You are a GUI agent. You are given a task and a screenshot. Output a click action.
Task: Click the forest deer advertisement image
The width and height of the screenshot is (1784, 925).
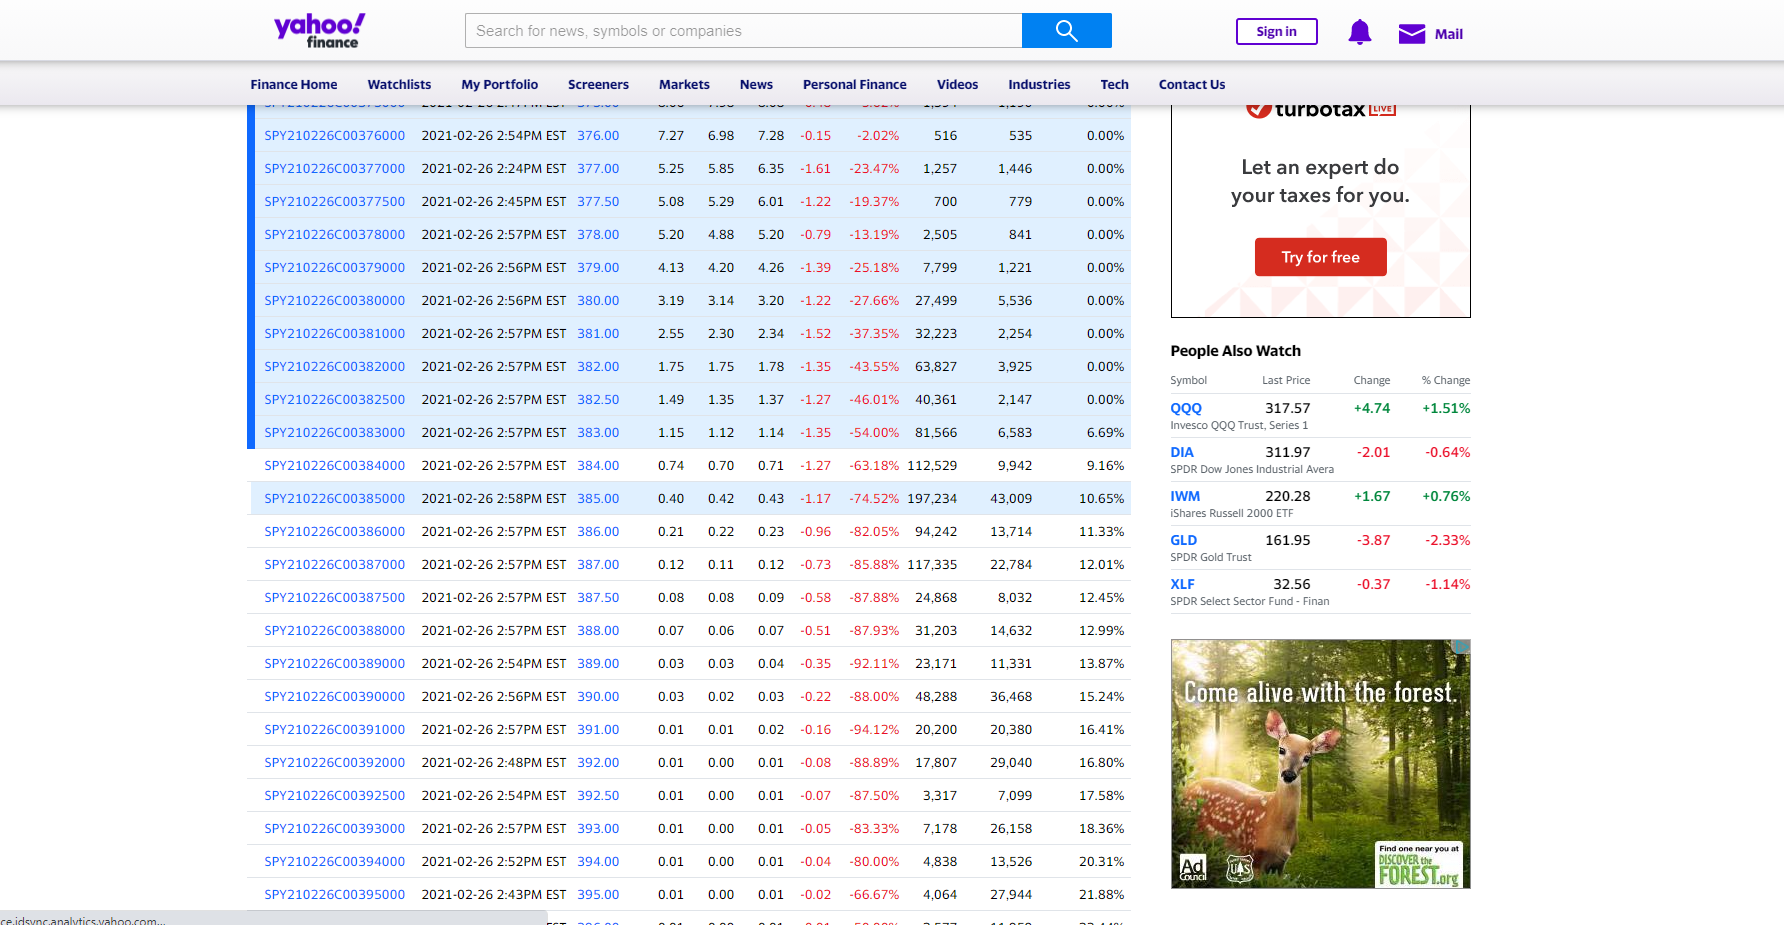1320,764
